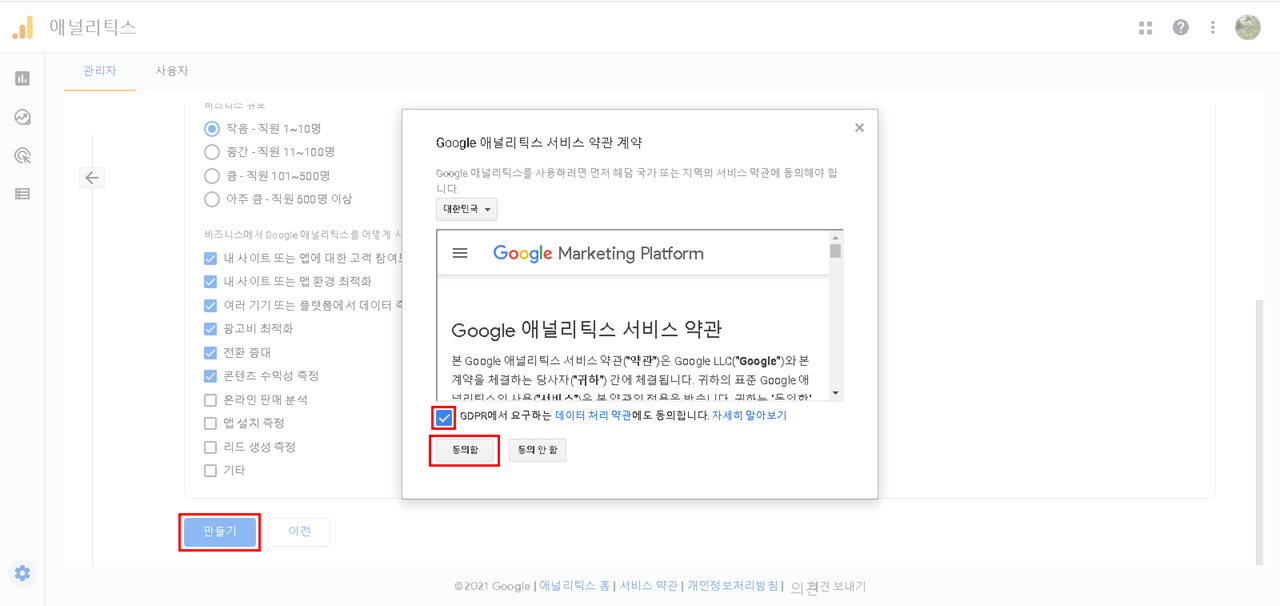The height and width of the screenshot is (606, 1280).
Task: Check 온라인 판매 분석 checkbox
Action: click(x=210, y=400)
